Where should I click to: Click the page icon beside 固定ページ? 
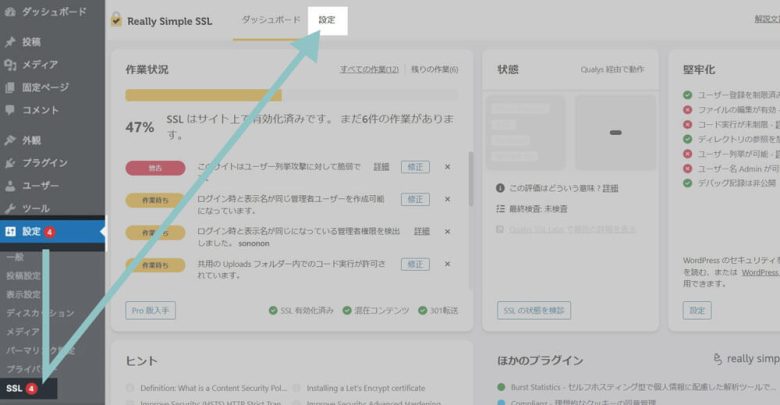pos(10,87)
